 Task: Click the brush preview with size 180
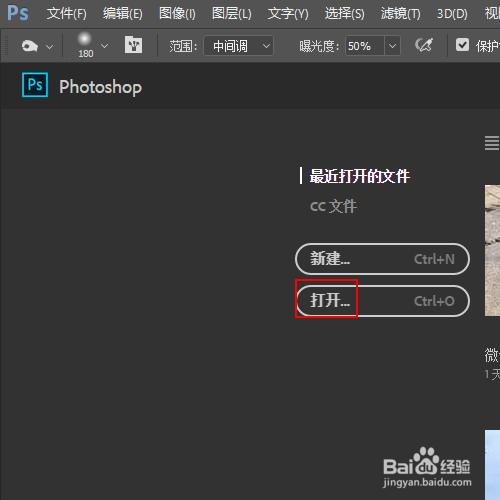coord(85,45)
